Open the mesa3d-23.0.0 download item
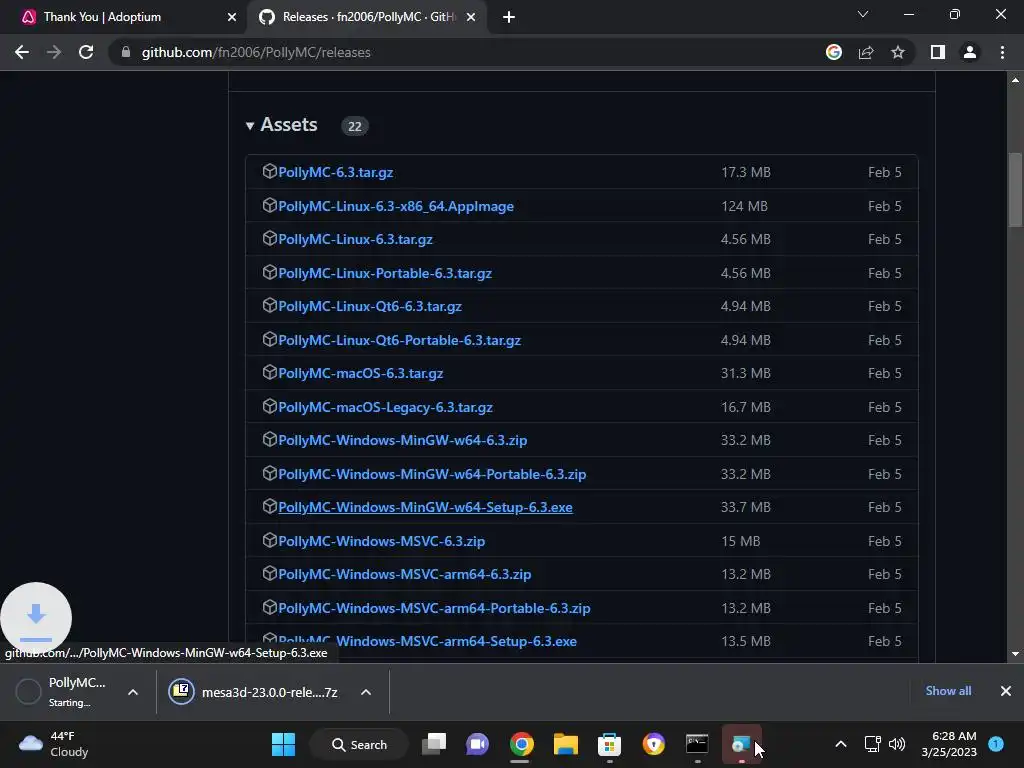This screenshot has height=768, width=1024. click(x=254, y=692)
